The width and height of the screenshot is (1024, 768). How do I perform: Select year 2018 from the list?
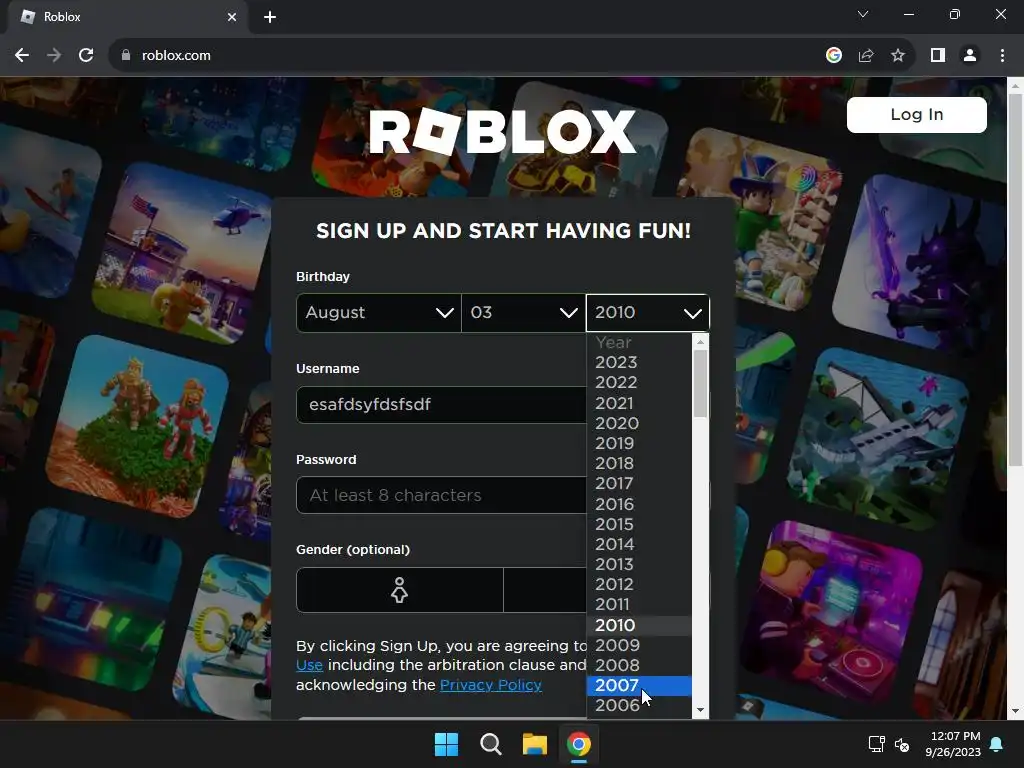coord(639,464)
